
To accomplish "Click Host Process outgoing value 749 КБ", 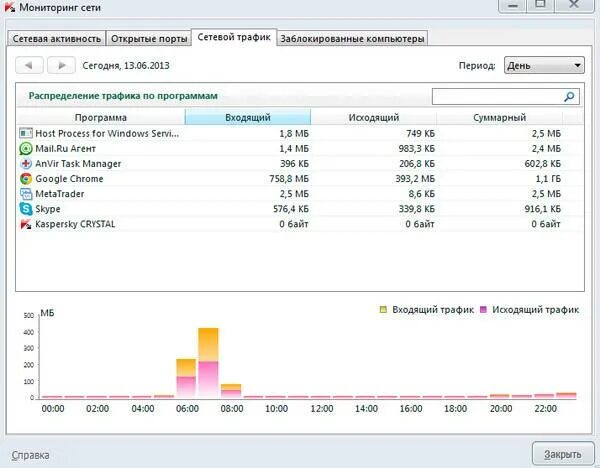I will 421,133.
